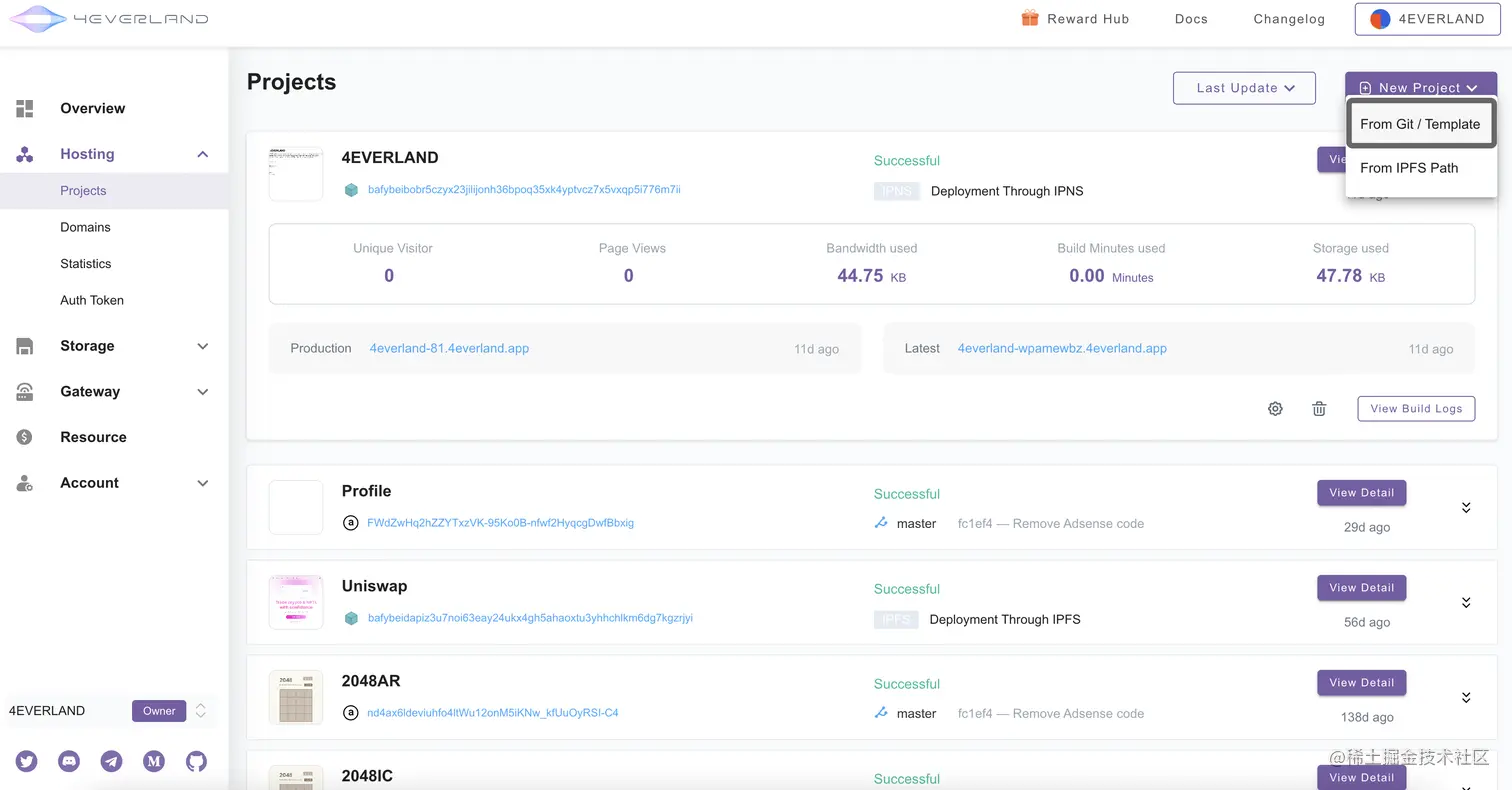Screen dimensions: 1512x790
Task: Open latest link 4everland-wpamewbz.4everland.app
Action: click(1062, 348)
